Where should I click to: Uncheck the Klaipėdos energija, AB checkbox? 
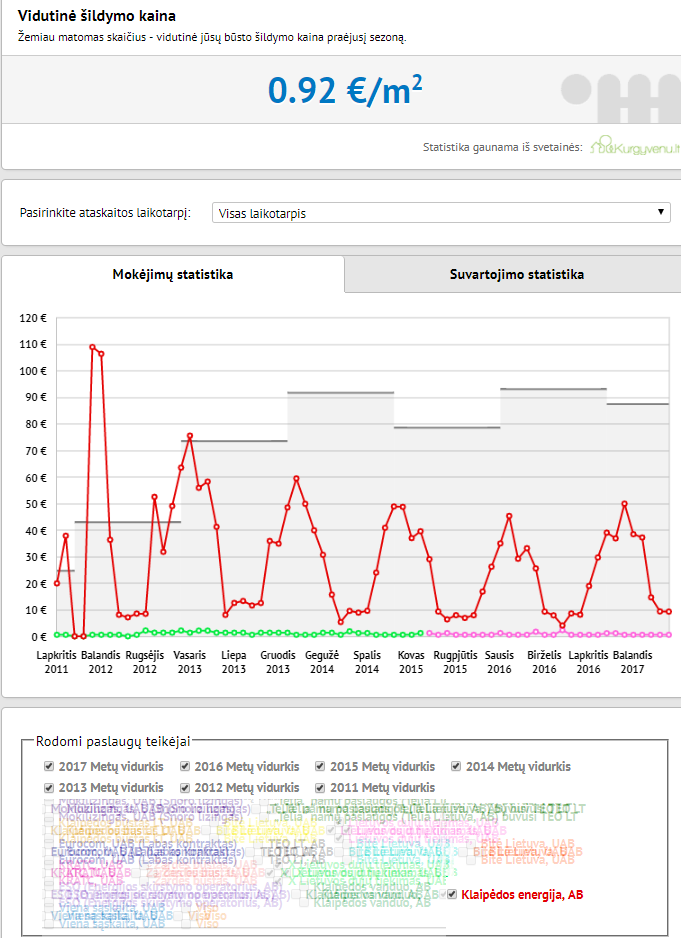452,894
